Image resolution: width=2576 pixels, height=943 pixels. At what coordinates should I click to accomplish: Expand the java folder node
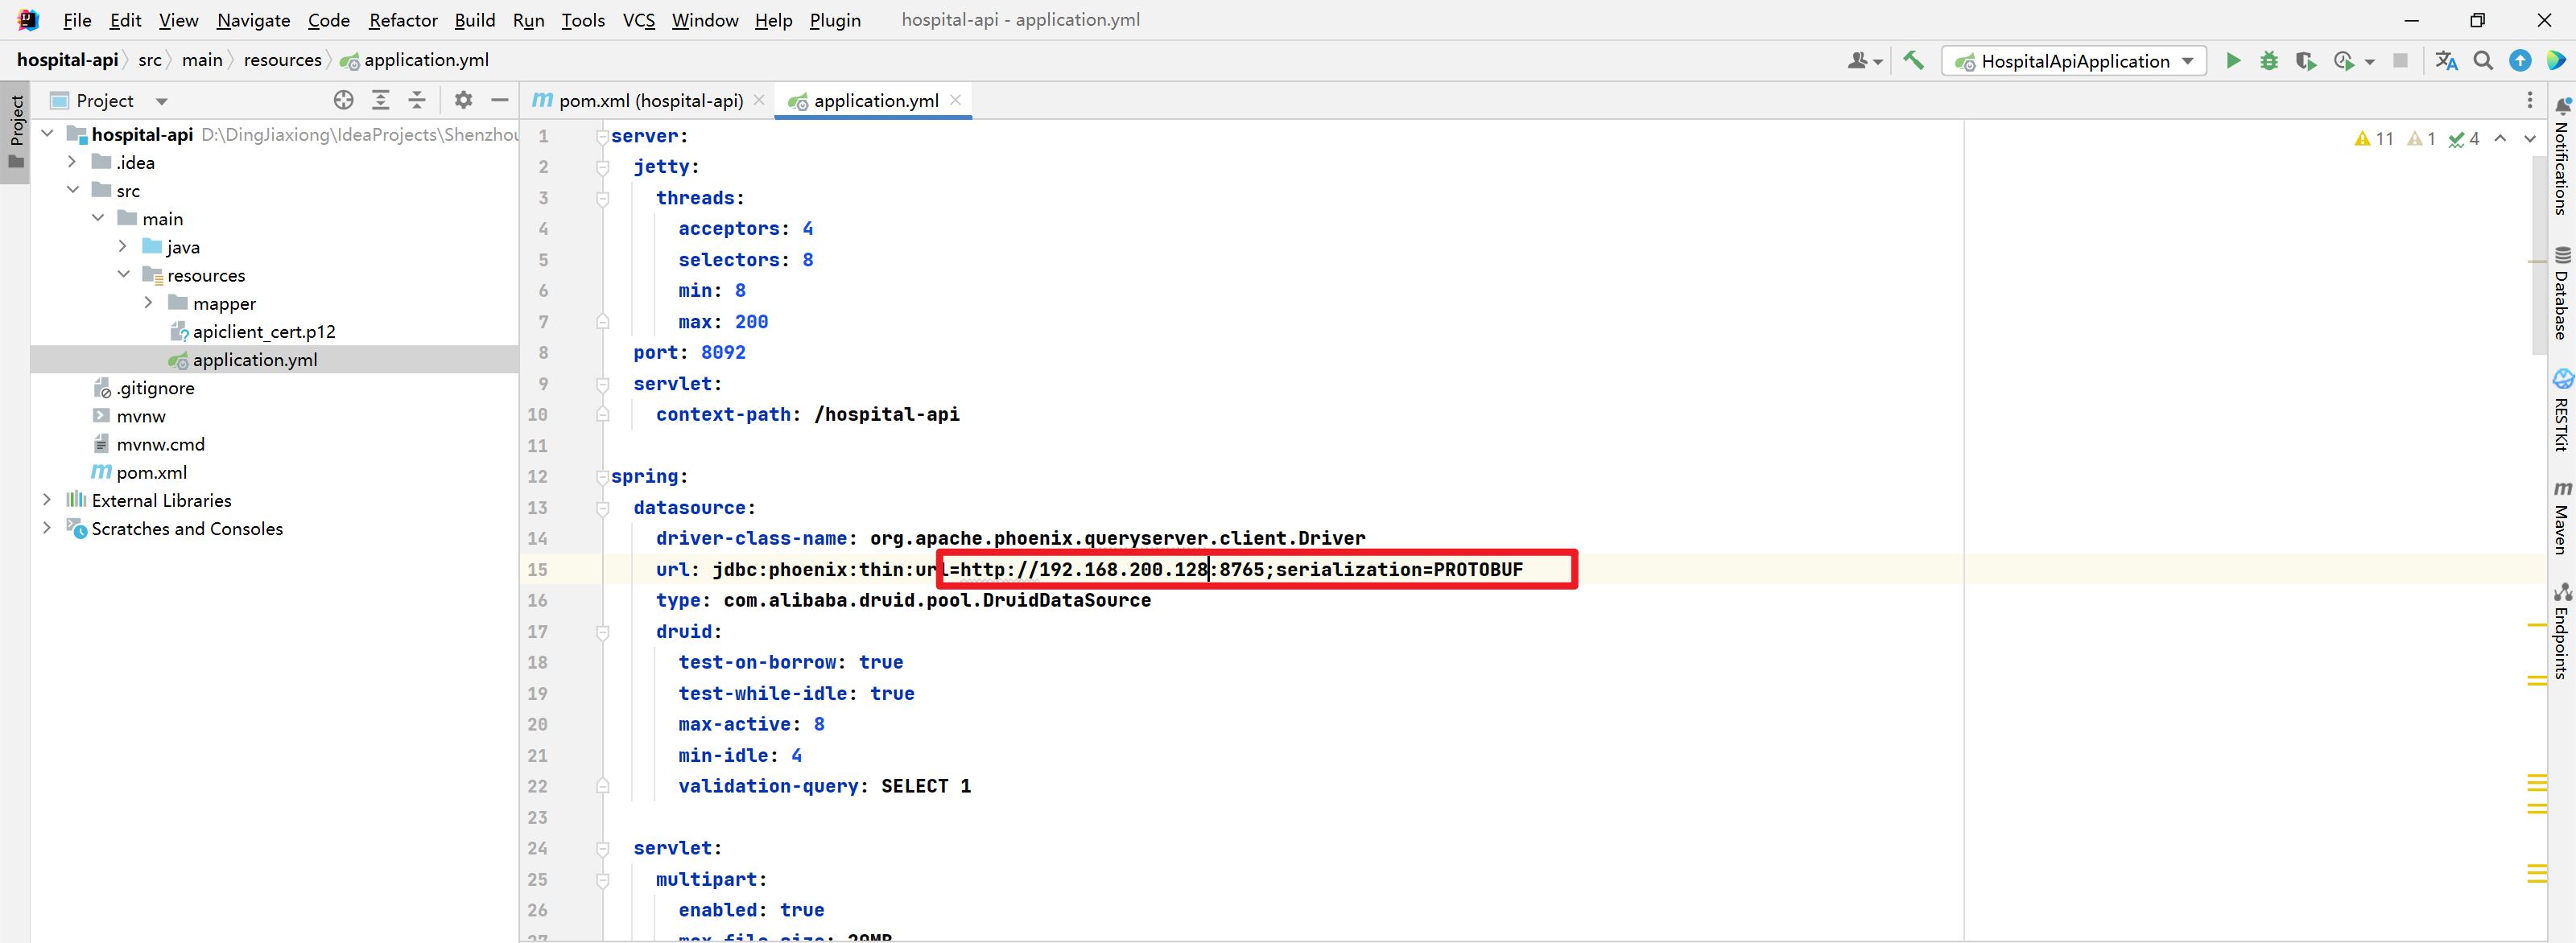tap(123, 246)
